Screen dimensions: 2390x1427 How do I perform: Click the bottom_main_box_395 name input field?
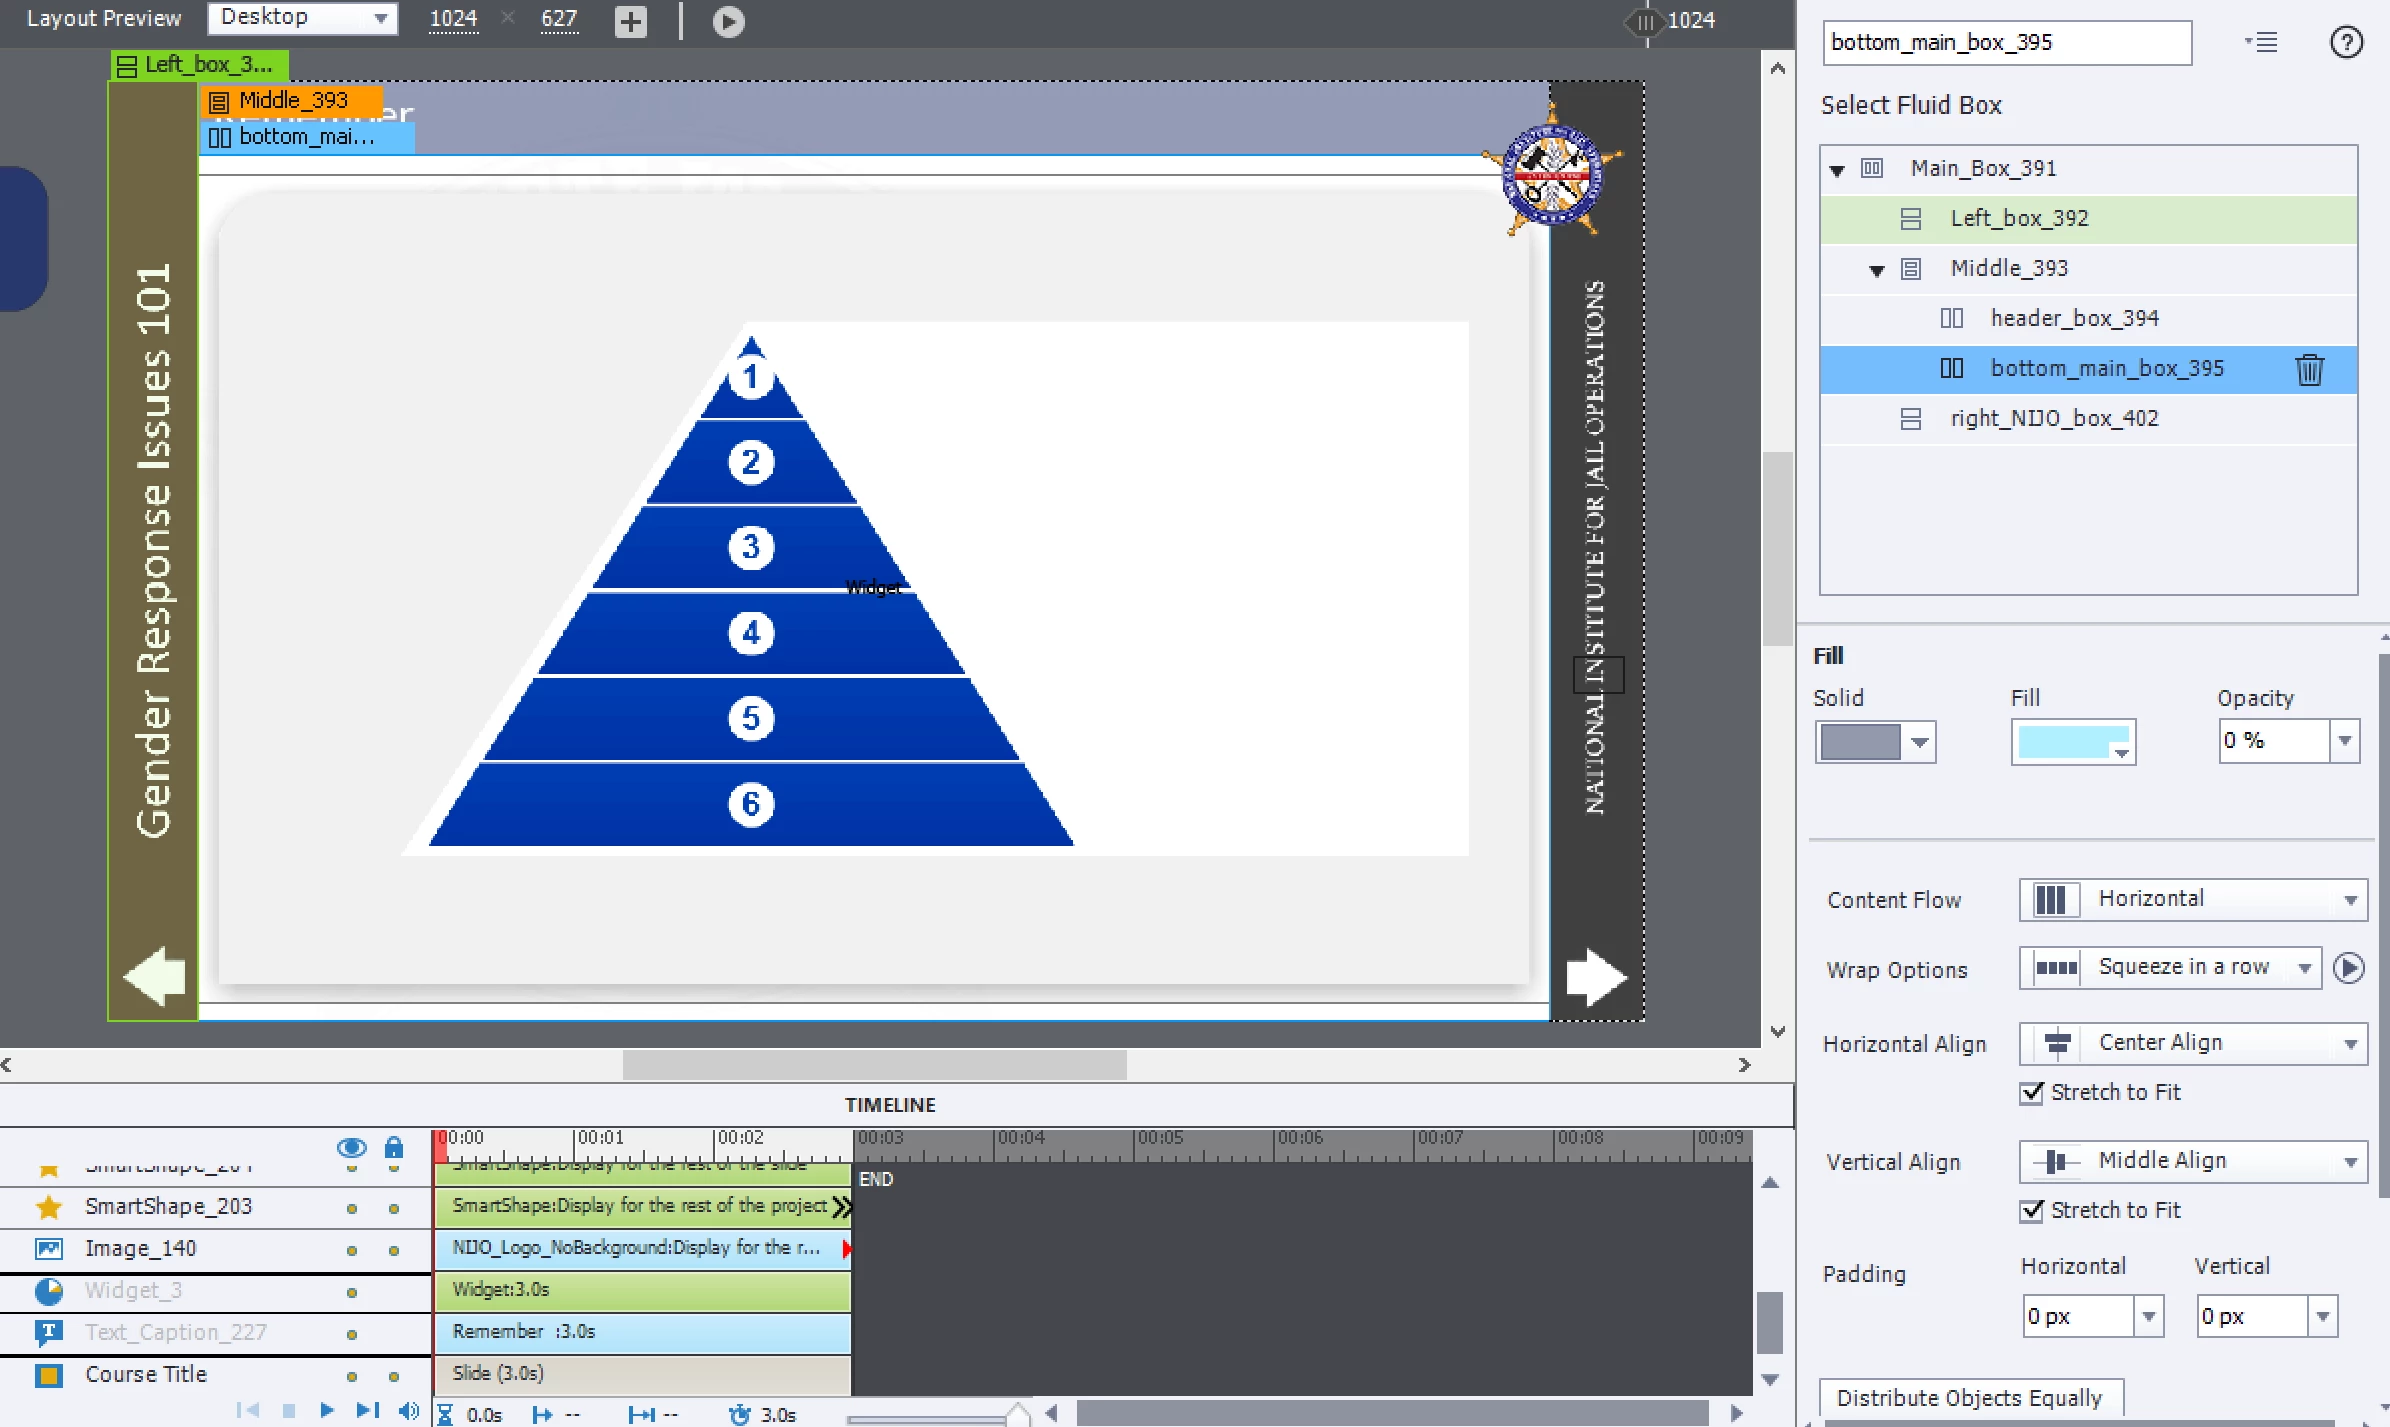pyautogui.click(x=2005, y=43)
